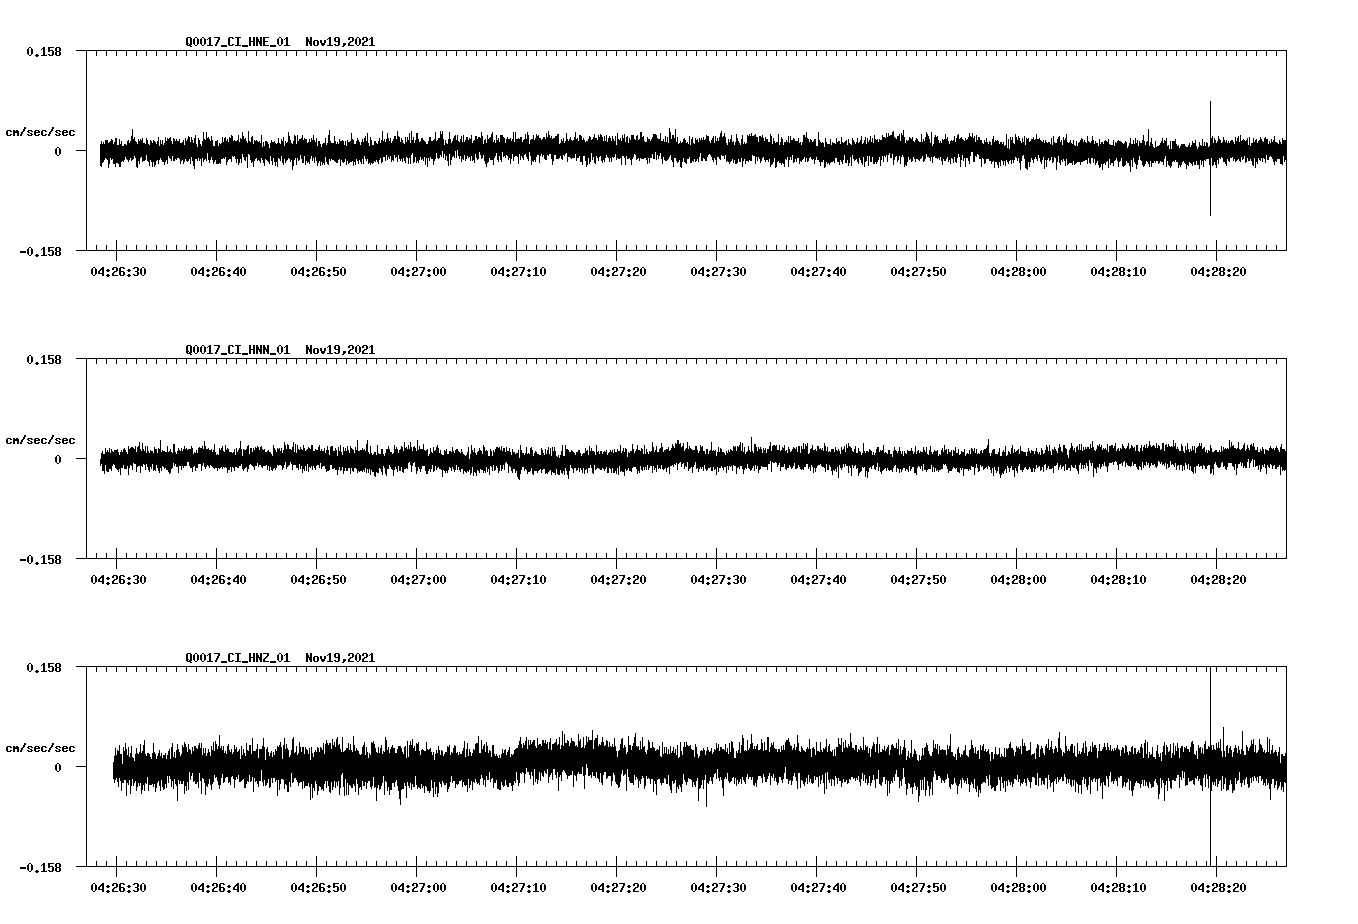Image resolution: width=1358 pixels, height=924 pixels.
Task: Click 04:26:30 on the HNN time axis
Action: click(118, 579)
